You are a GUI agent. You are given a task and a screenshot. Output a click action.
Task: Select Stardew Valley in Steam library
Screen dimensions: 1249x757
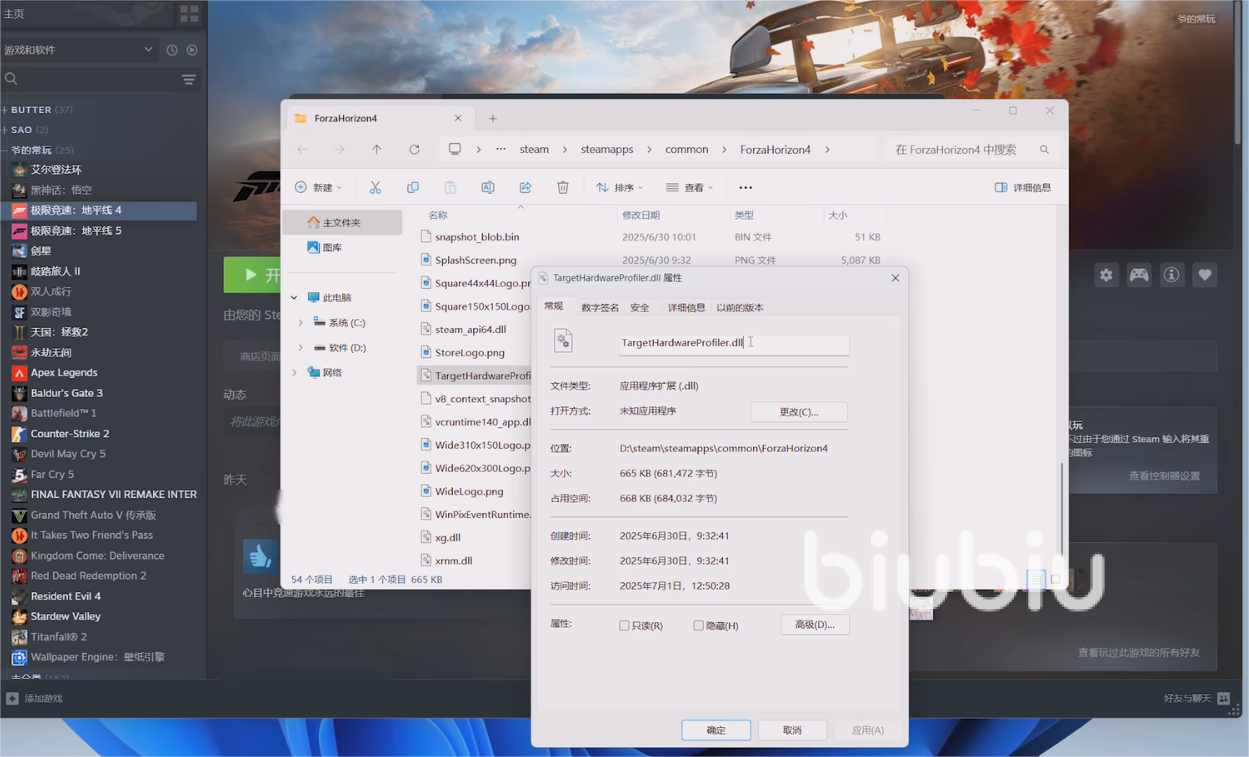coord(65,617)
